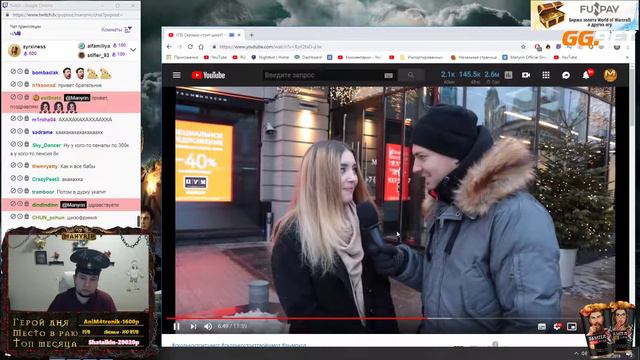Delete the CrazyPeet3 chat message

point(27,178)
